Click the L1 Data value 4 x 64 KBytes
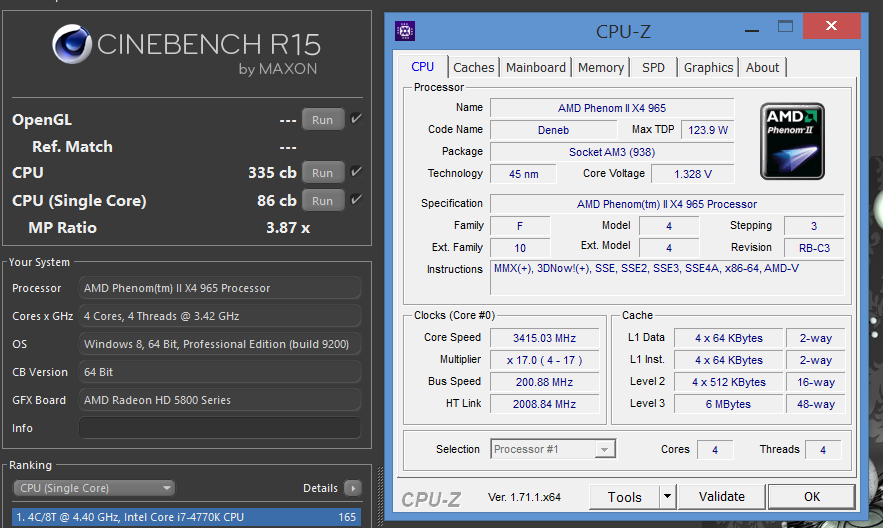The width and height of the screenshot is (883, 528). [728, 338]
